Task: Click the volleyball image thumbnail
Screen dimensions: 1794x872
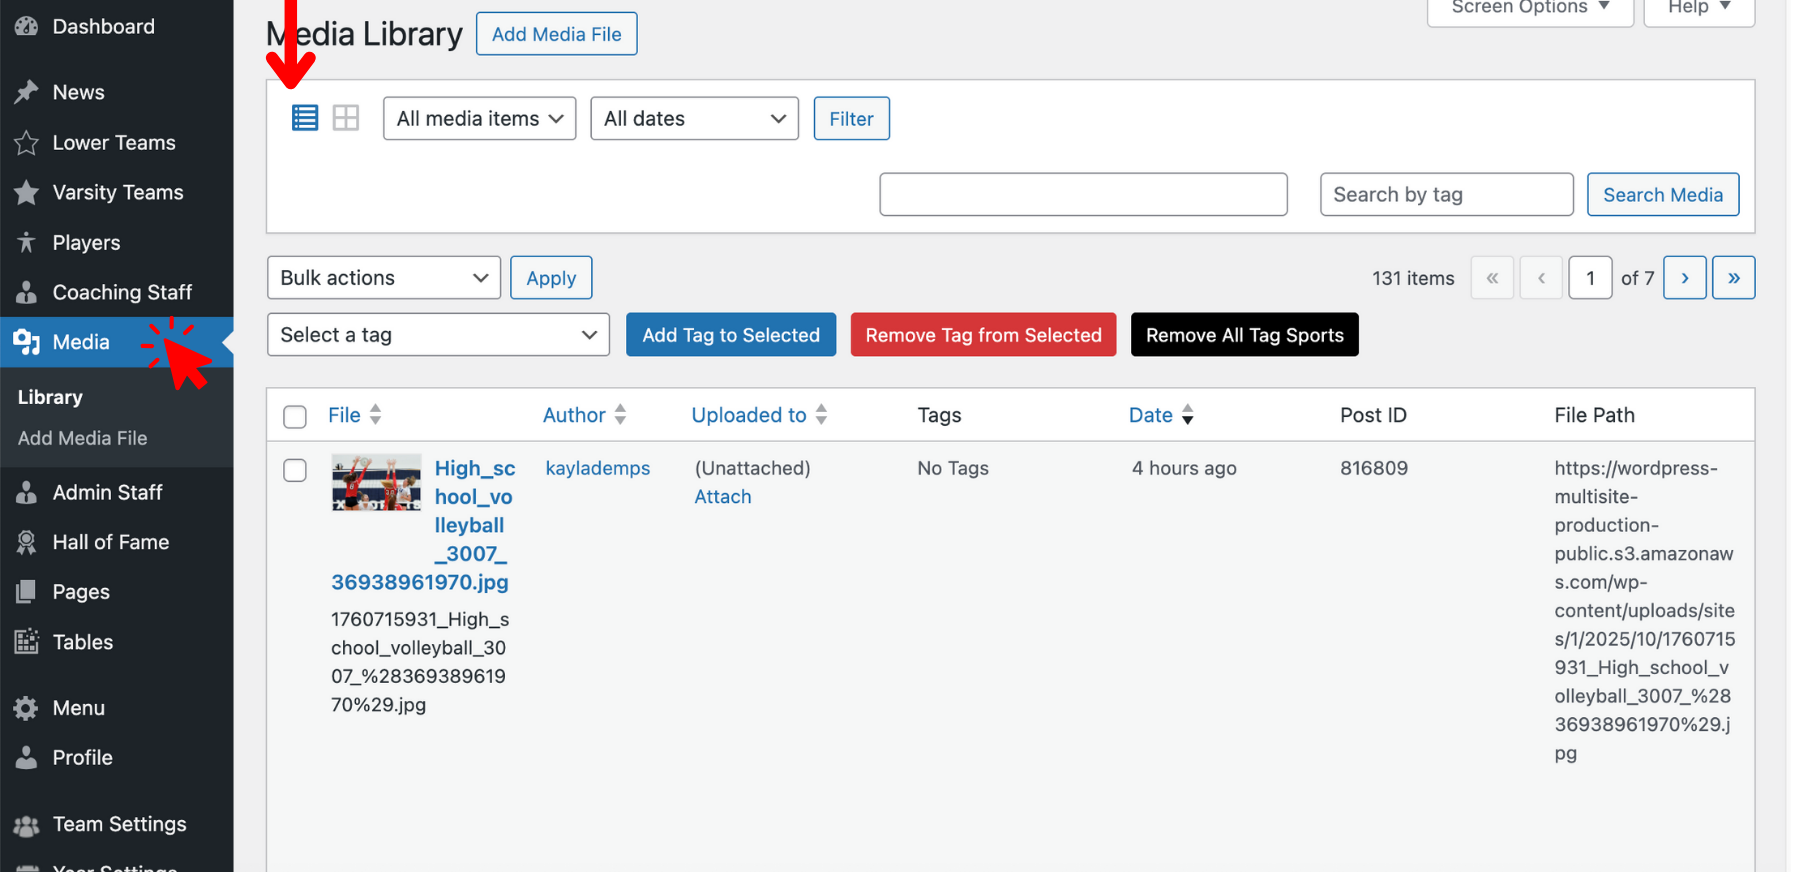Action: 376,483
